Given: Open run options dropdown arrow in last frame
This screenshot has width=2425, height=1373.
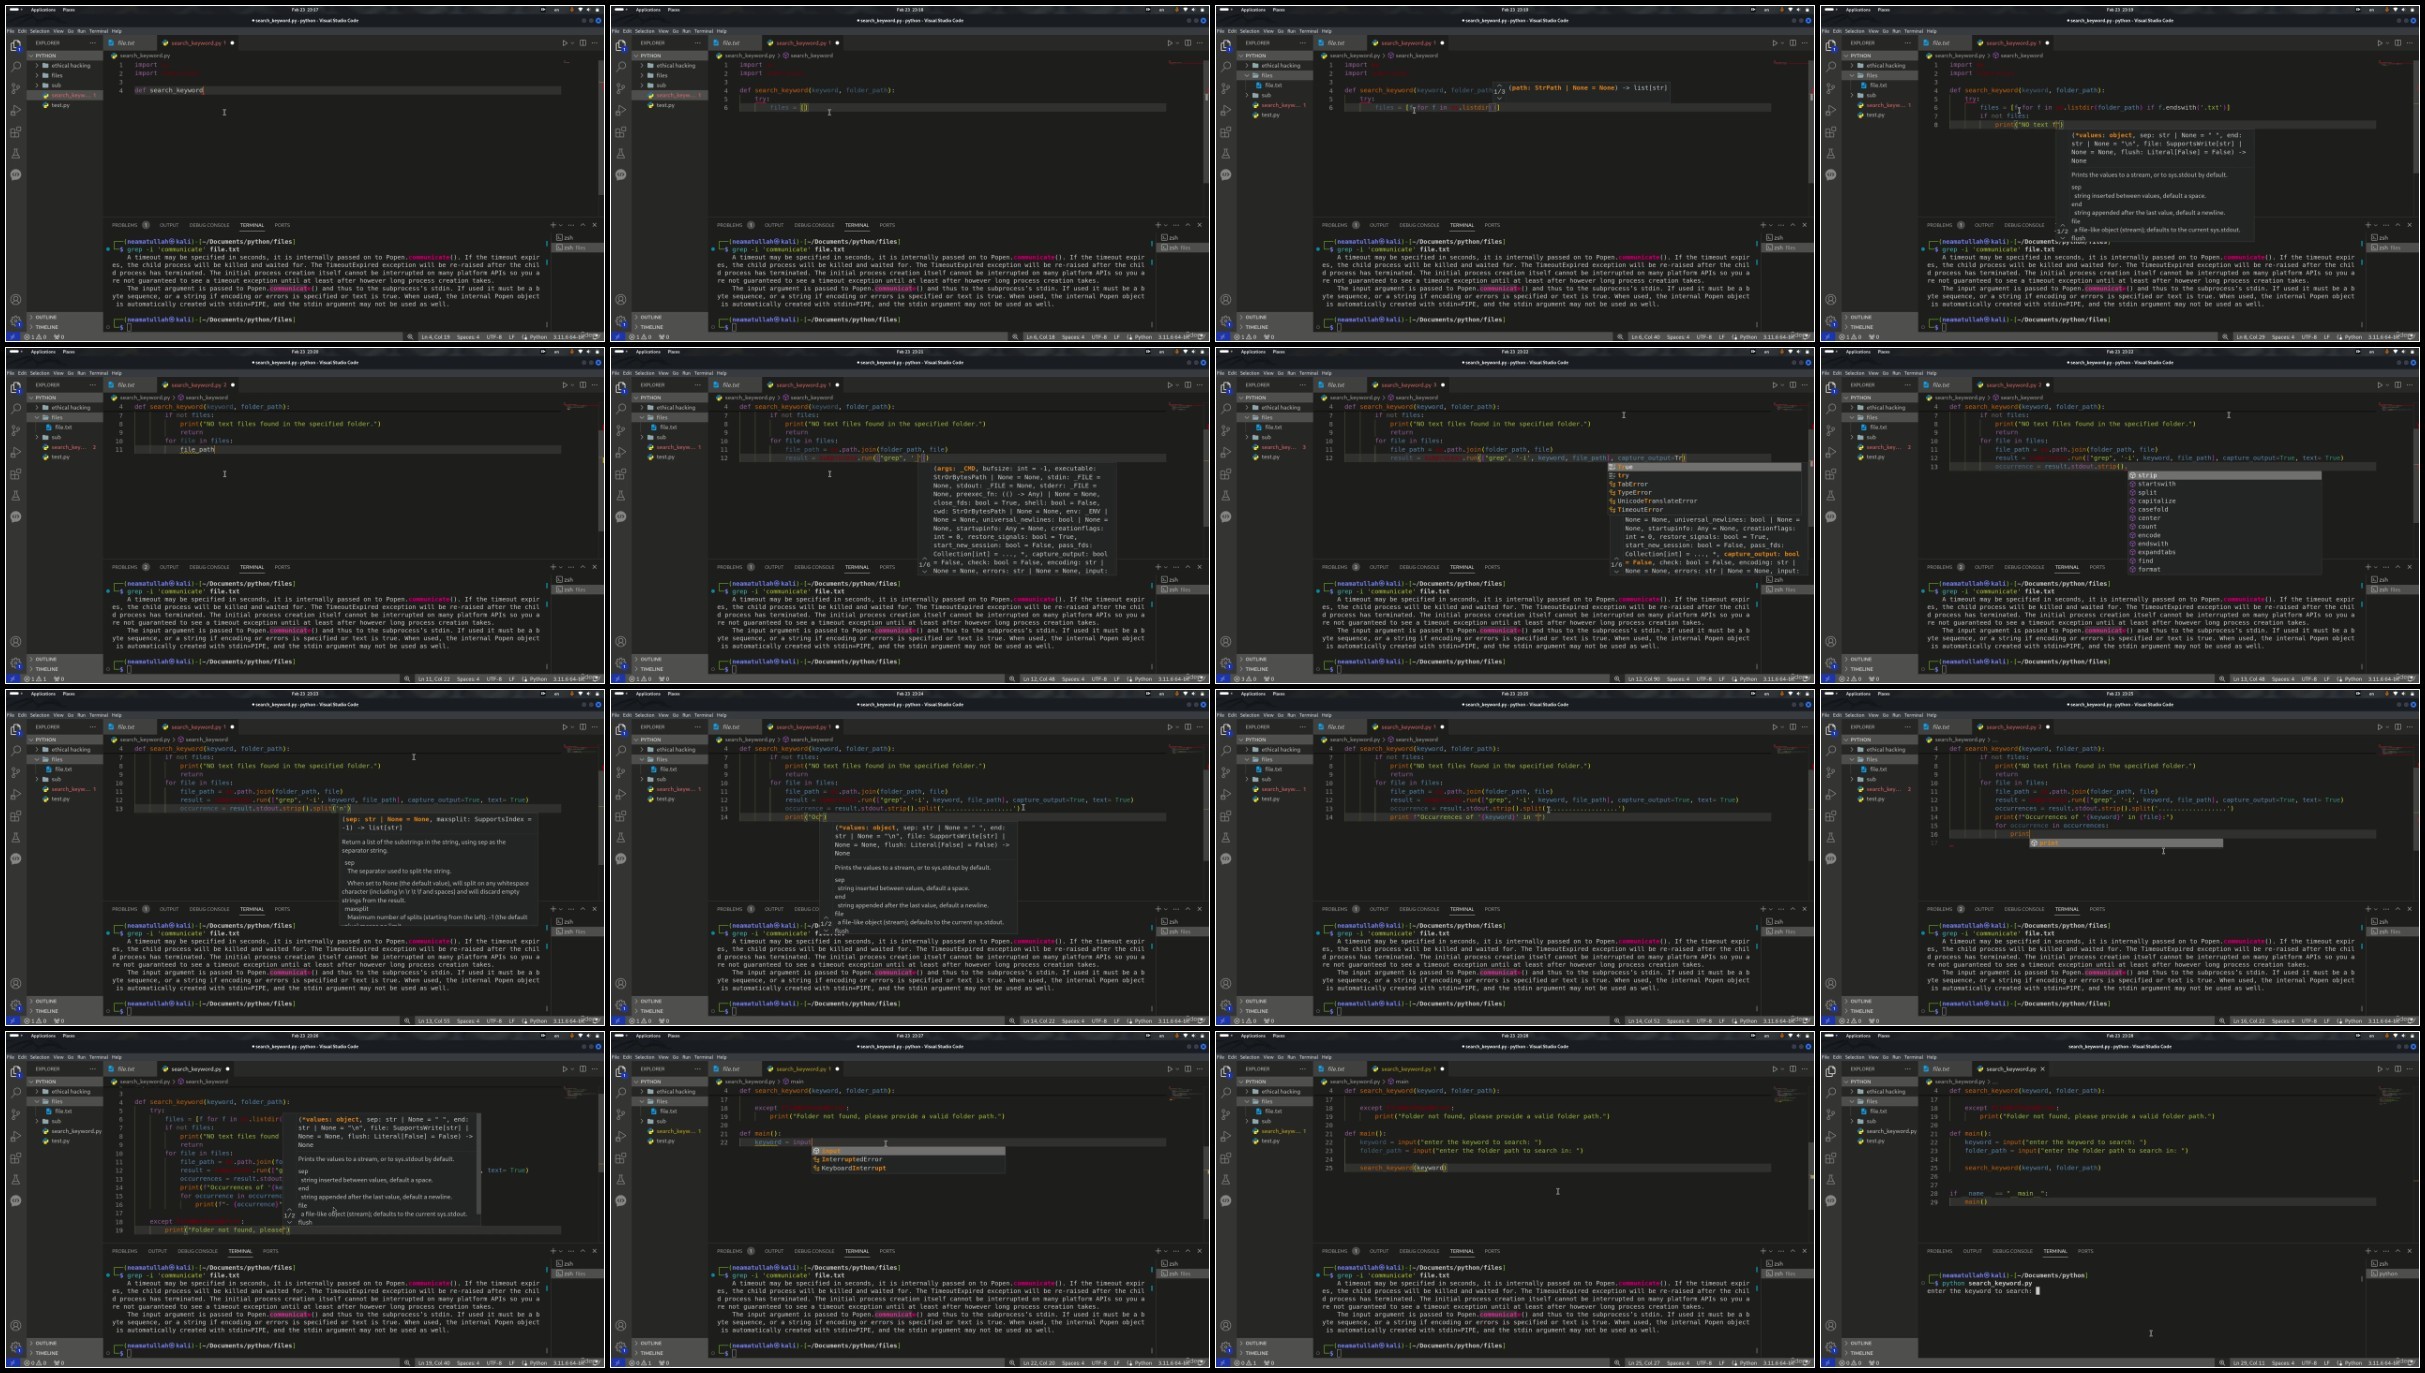Looking at the screenshot, I should [x=2387, y=1069].
